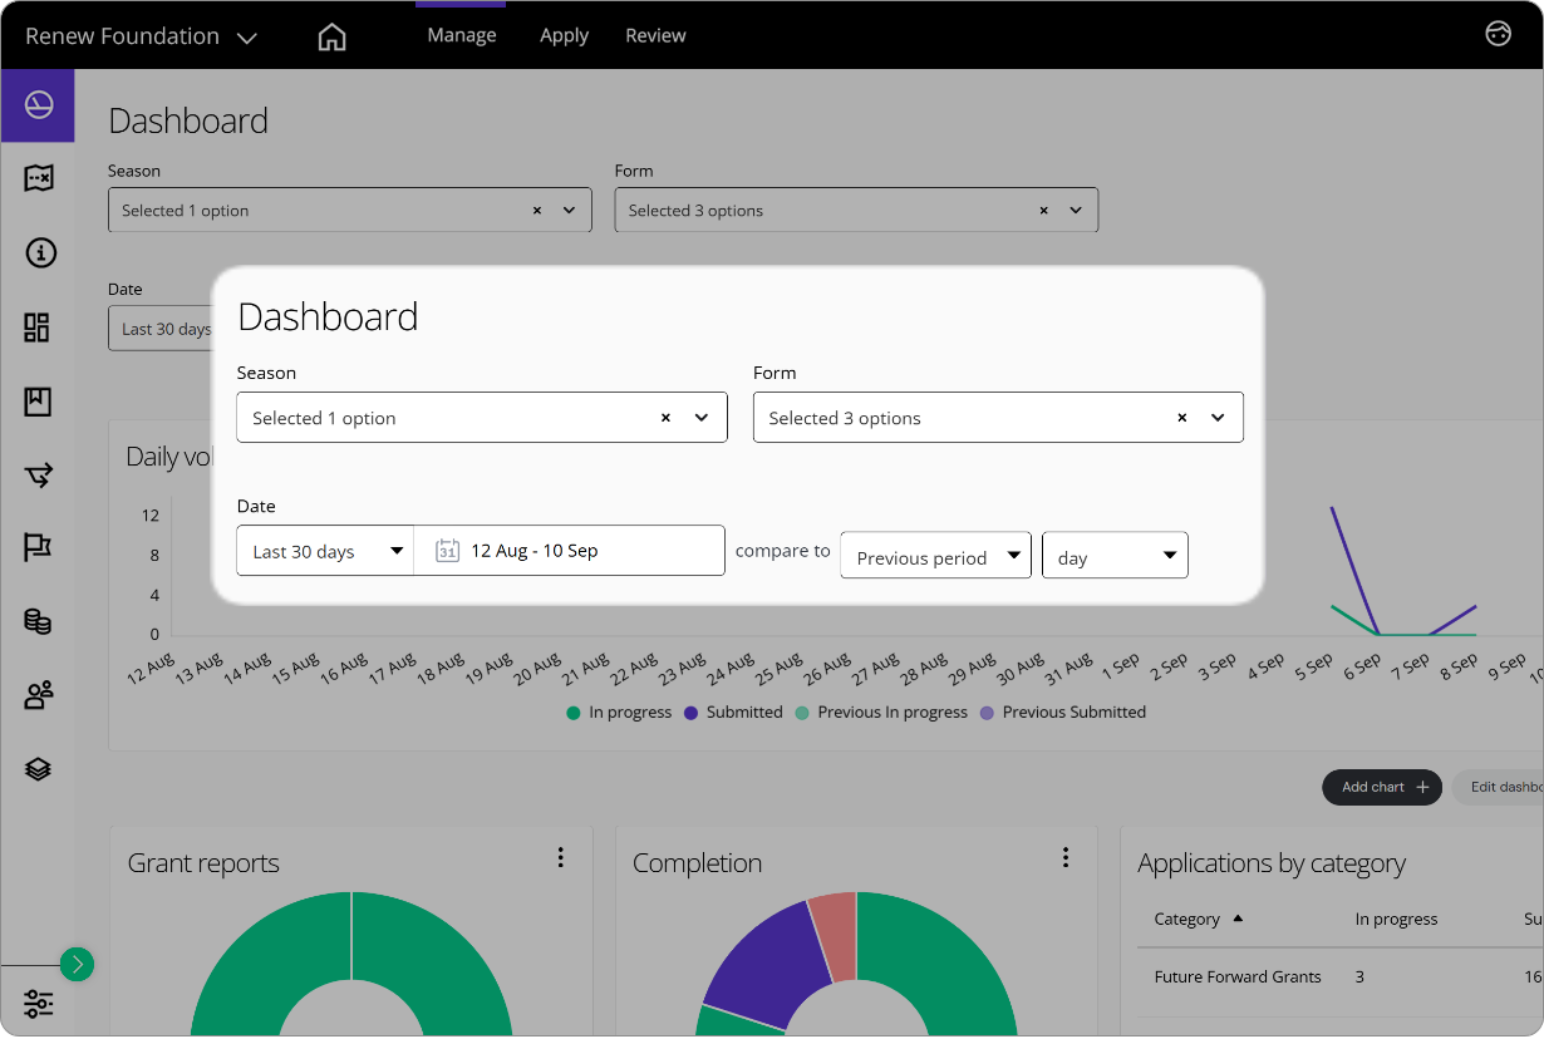Select the grid layout sidebar icon
The width and height of the screenshot is (1544, 1039).
point(37,327)
